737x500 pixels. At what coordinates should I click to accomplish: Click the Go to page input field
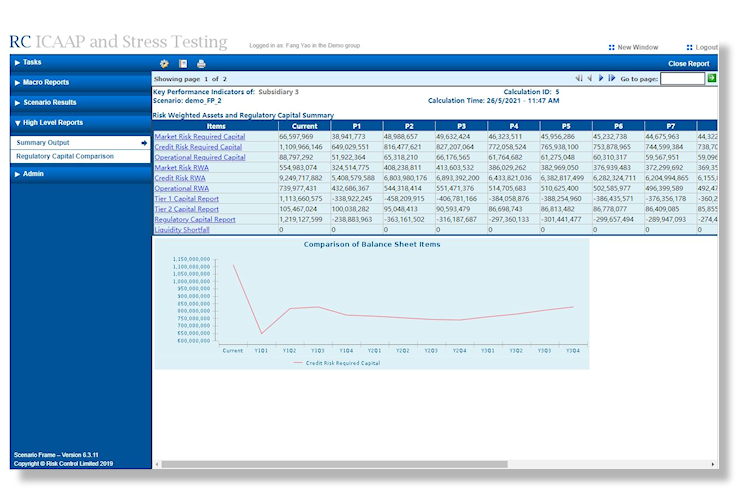(x=682, y=78)
